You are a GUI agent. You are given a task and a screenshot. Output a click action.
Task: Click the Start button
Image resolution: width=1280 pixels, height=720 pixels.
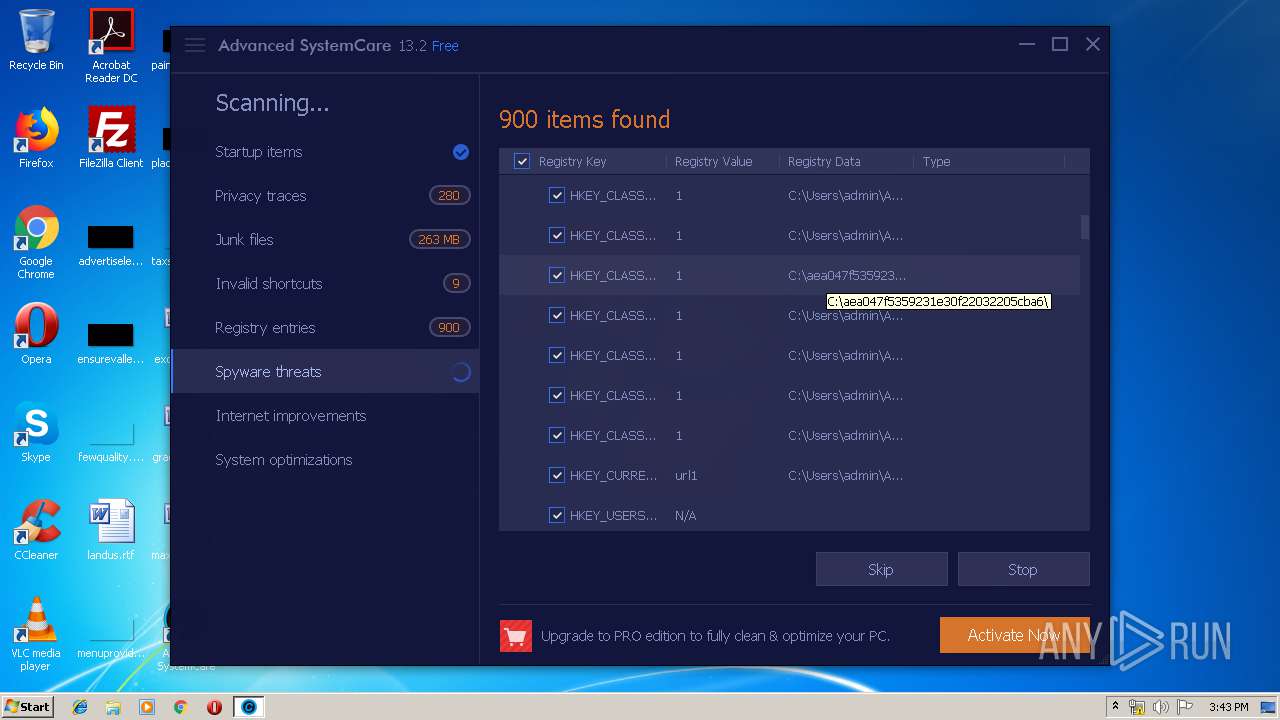(28, 707)
